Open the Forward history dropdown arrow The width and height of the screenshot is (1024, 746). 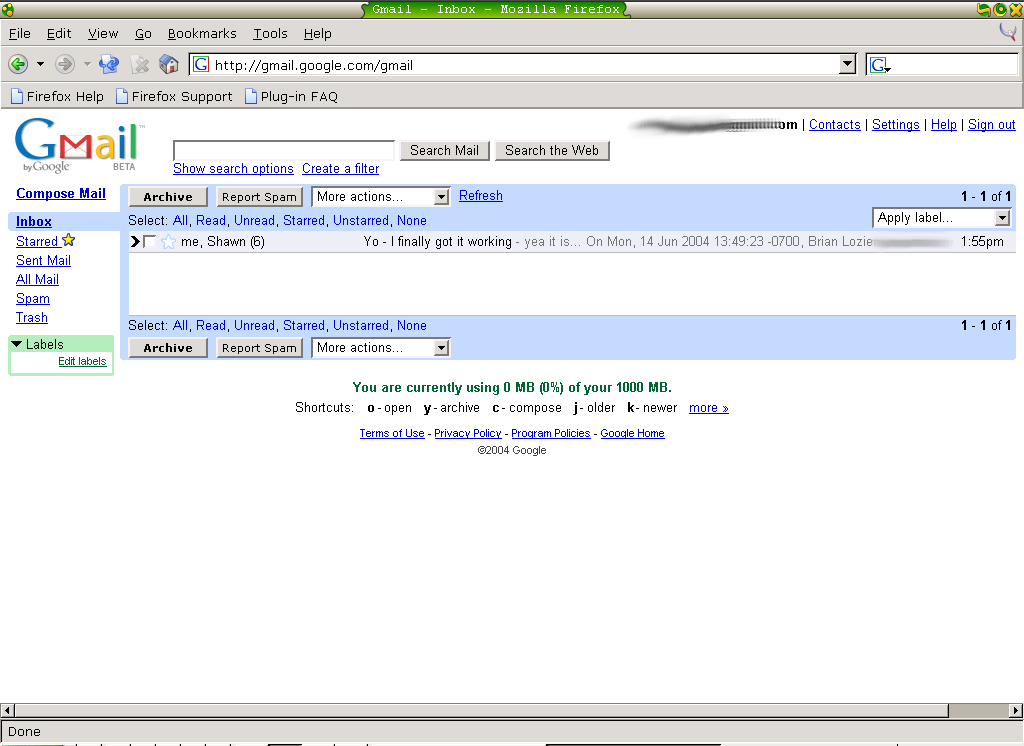87,64
